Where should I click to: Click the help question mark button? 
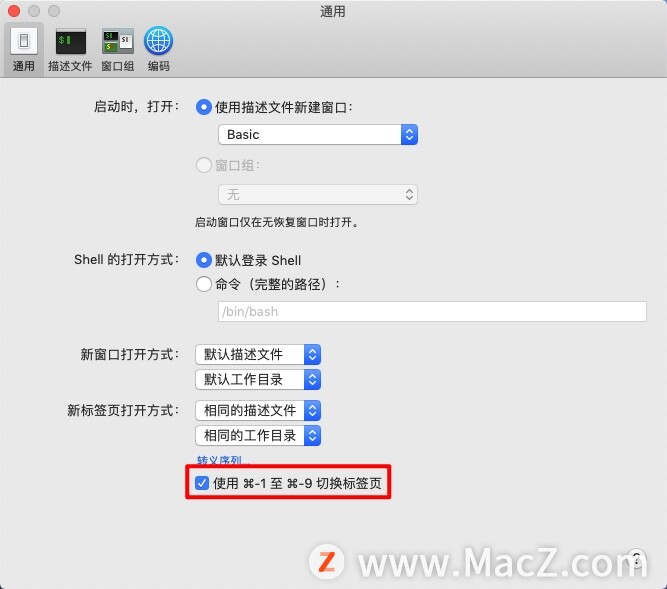pos(636,558)
